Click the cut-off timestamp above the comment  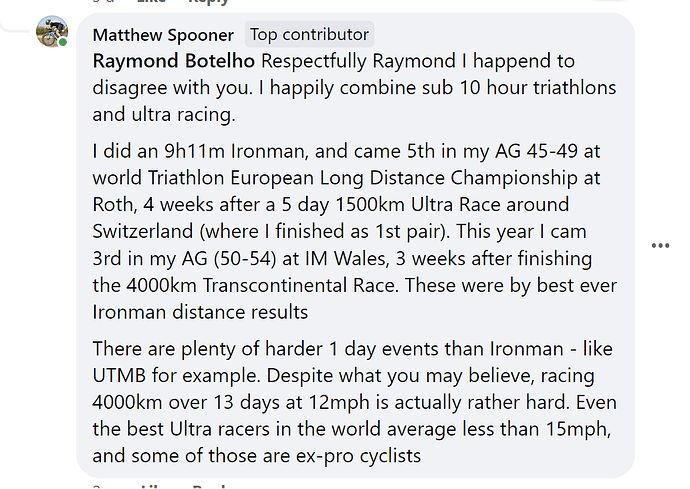point(104,1)
